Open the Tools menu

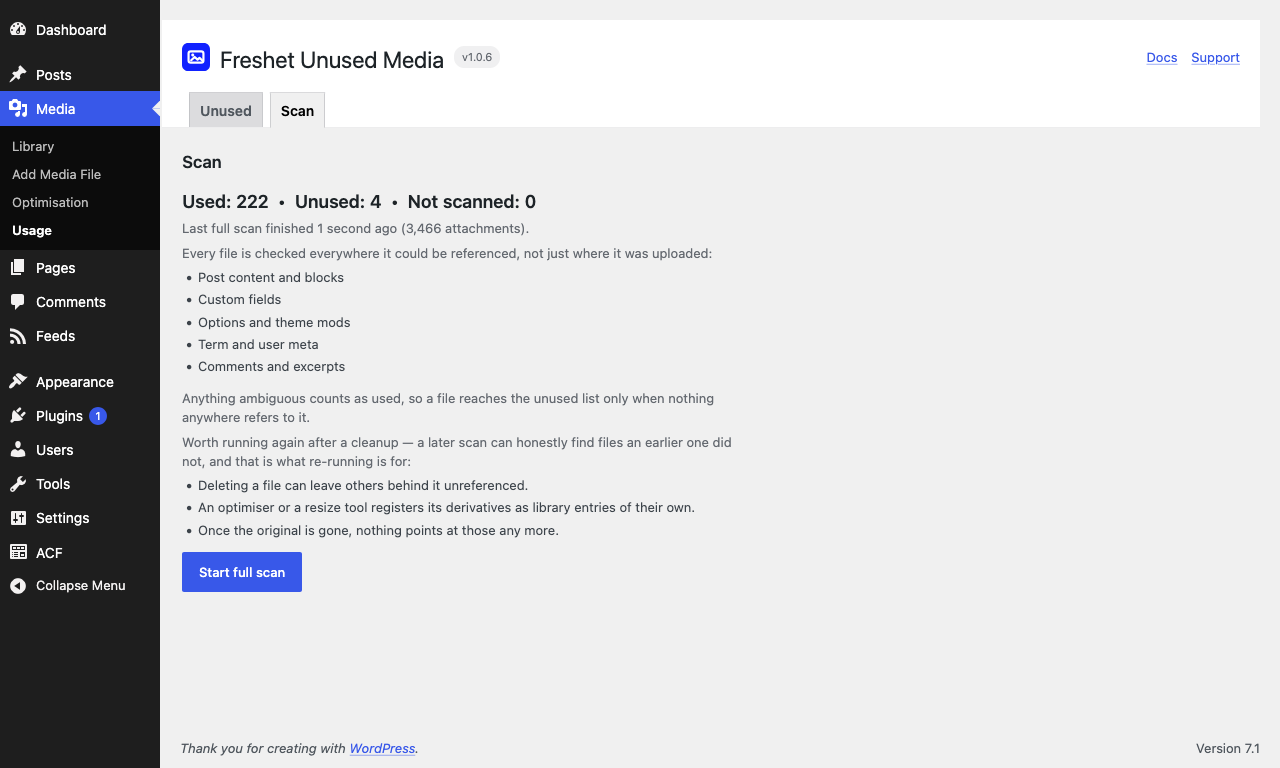80,484
